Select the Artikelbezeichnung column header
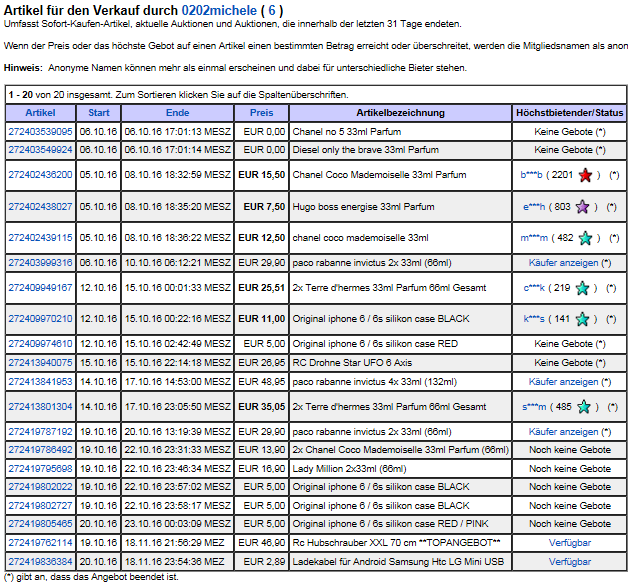 tap(401, 113)
